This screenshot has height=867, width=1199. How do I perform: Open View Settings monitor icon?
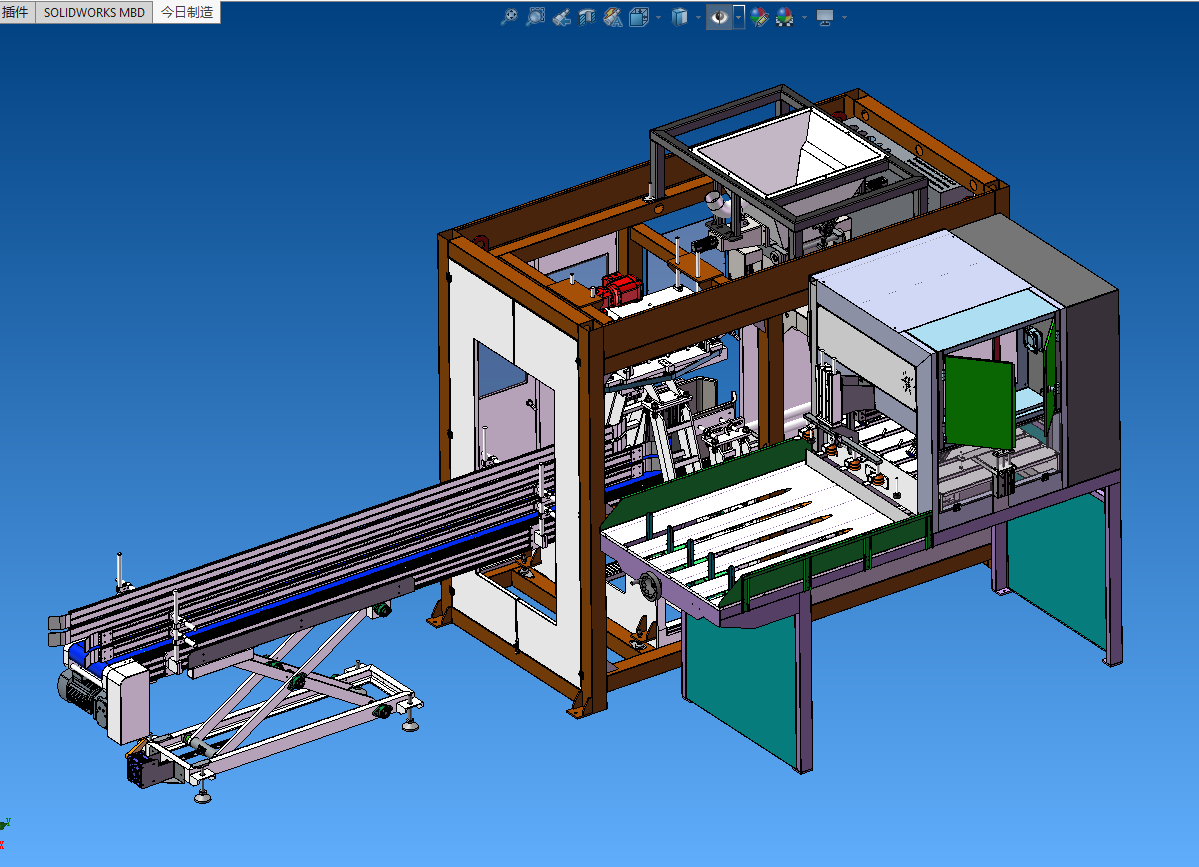(x=825, y=17)
